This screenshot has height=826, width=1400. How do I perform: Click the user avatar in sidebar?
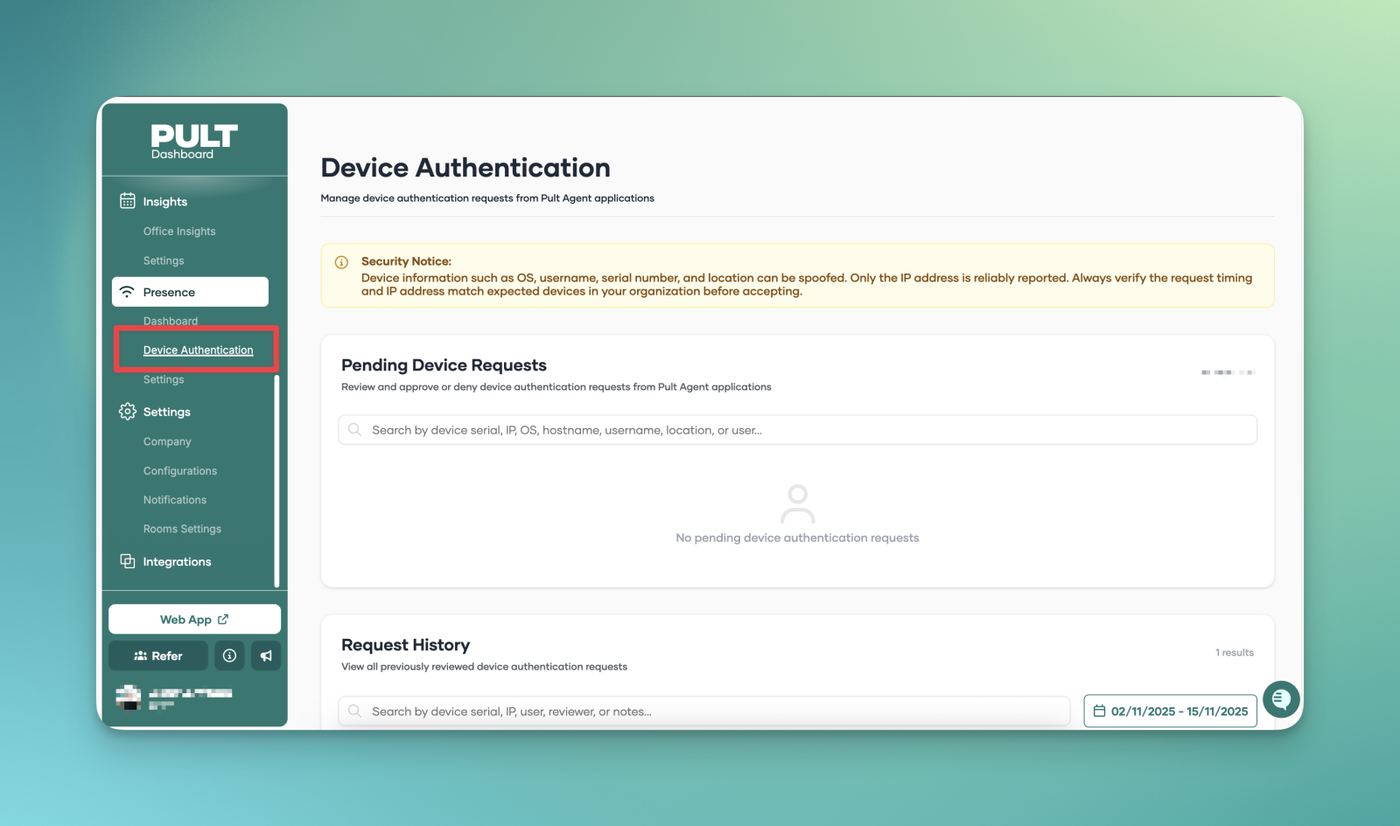pyautogui.click(x=128, y=697)
